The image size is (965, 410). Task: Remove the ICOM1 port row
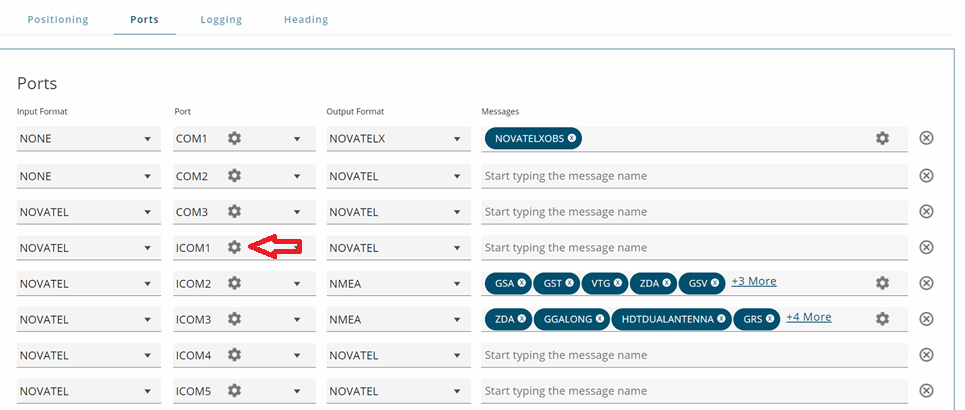click(x=926, y=247)
